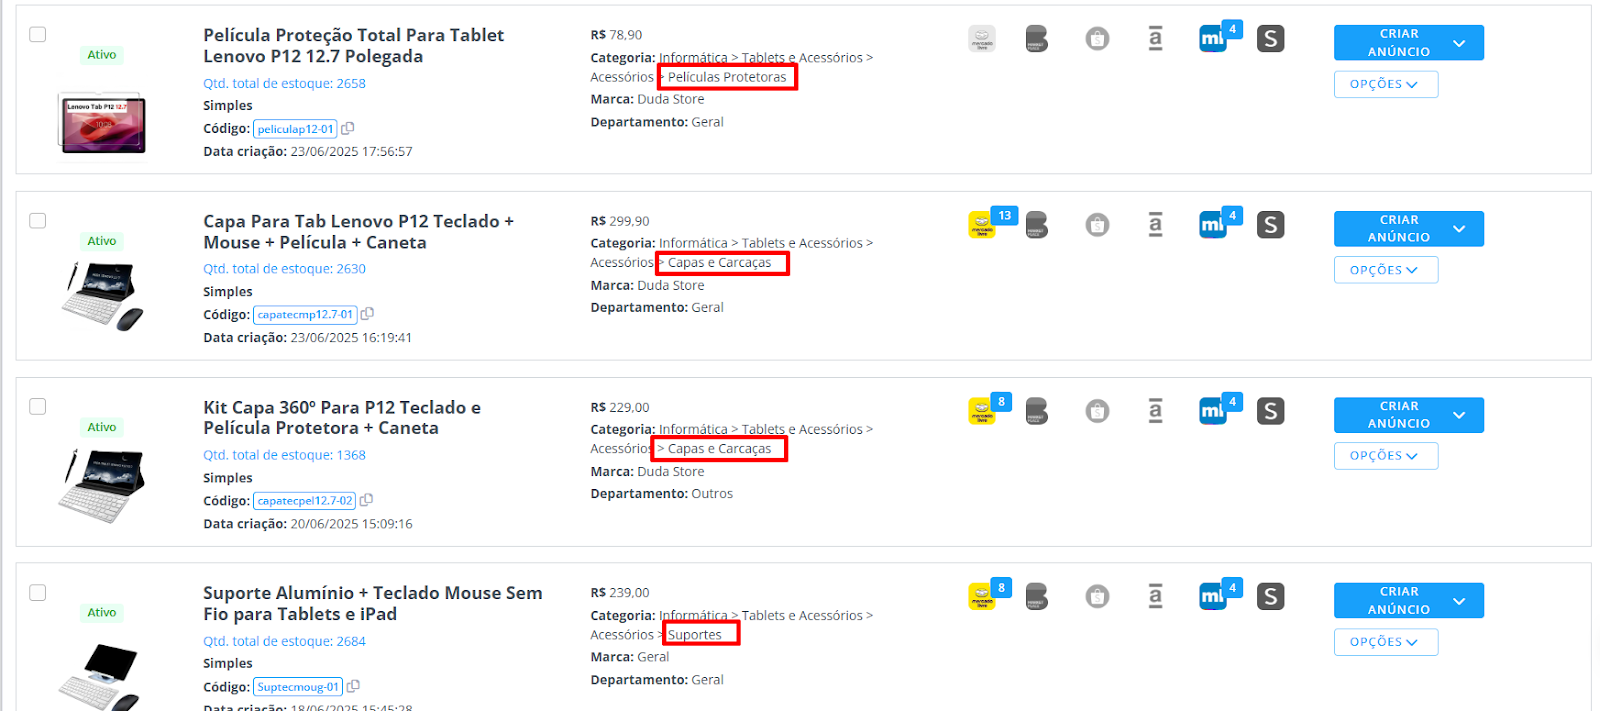Click Magalu icon on Suporte Alumínio row
Viewport: 1600px width, 711px height.
[1212, 597]
